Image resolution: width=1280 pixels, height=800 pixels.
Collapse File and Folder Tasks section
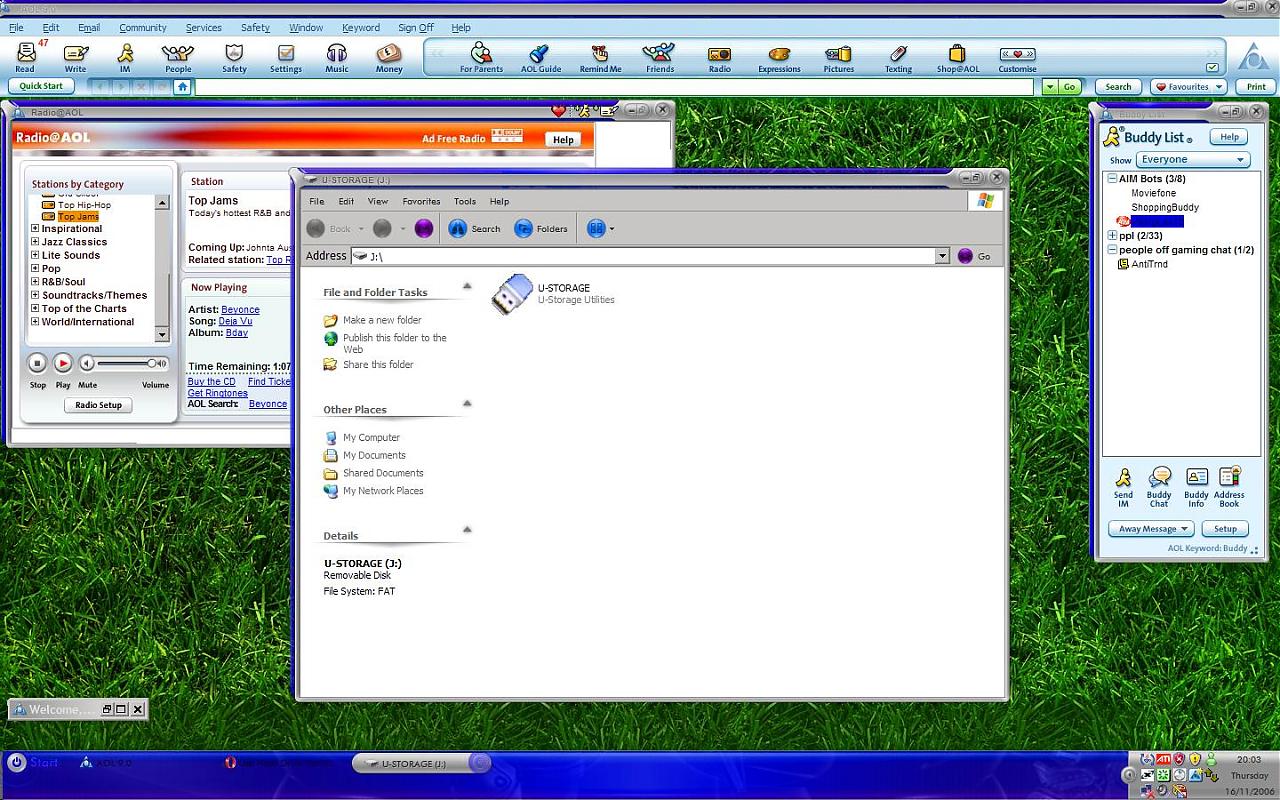point(466,287)
